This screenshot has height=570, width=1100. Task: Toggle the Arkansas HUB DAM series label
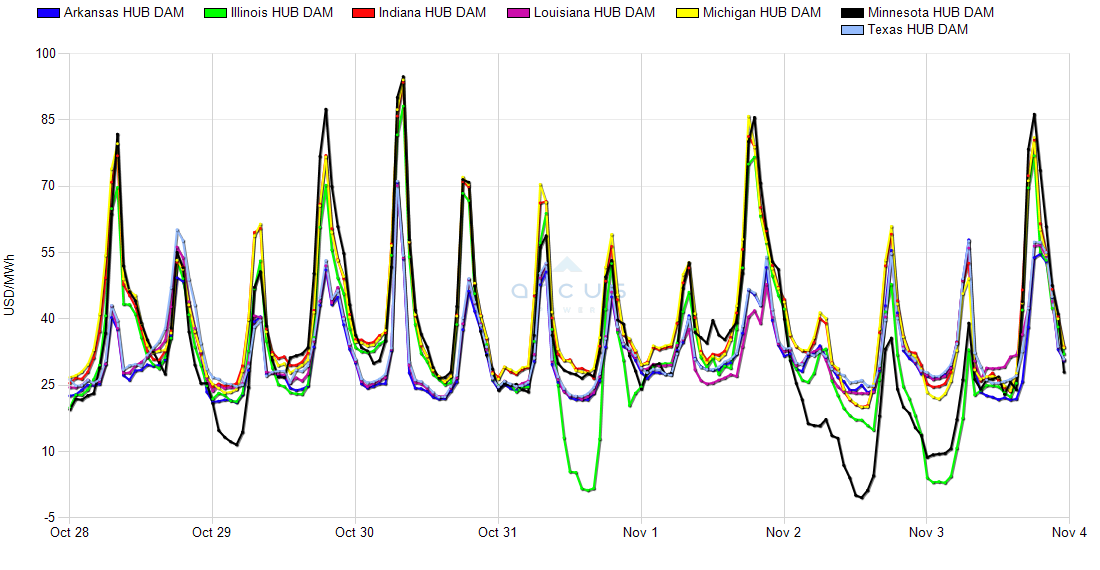click(123, 13)
